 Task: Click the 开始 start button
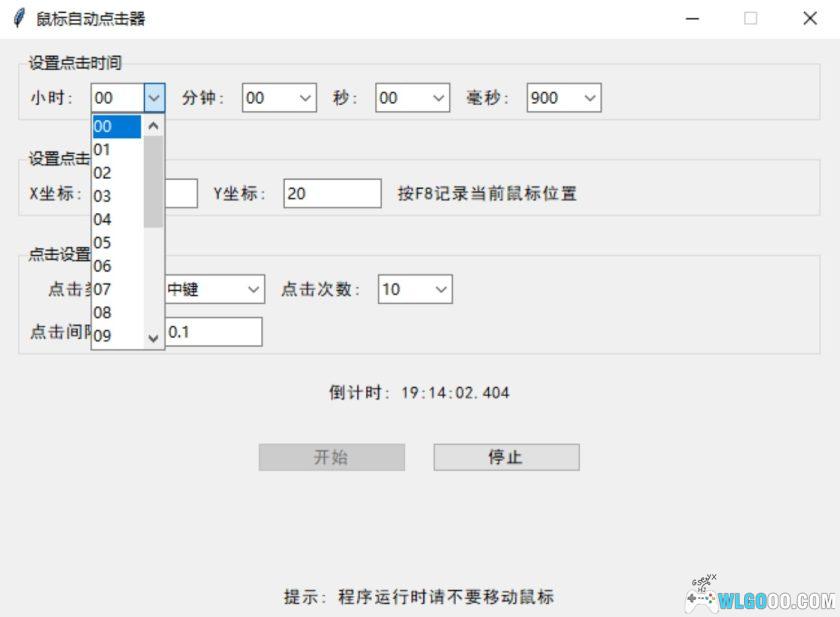click(x=331, y=457)
